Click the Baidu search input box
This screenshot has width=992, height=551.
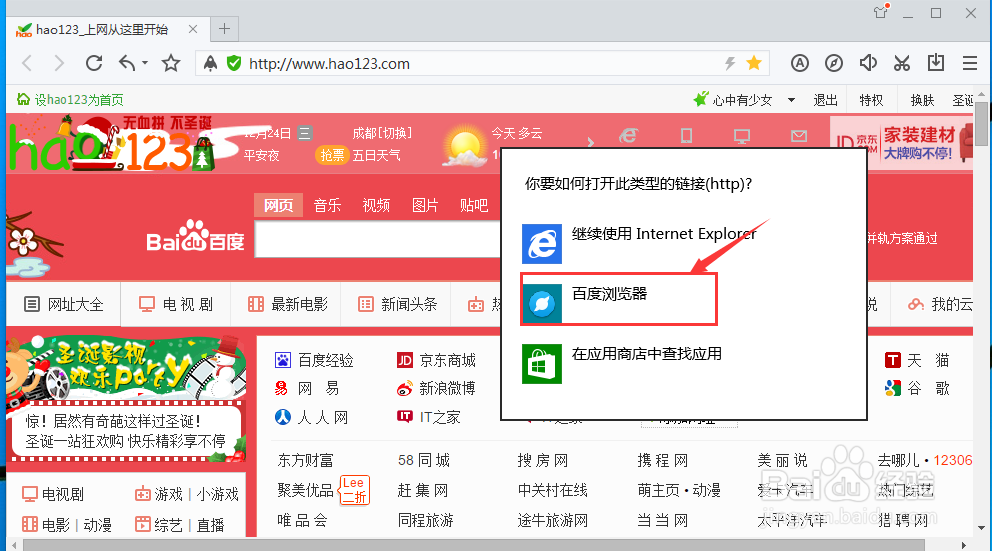378,238
